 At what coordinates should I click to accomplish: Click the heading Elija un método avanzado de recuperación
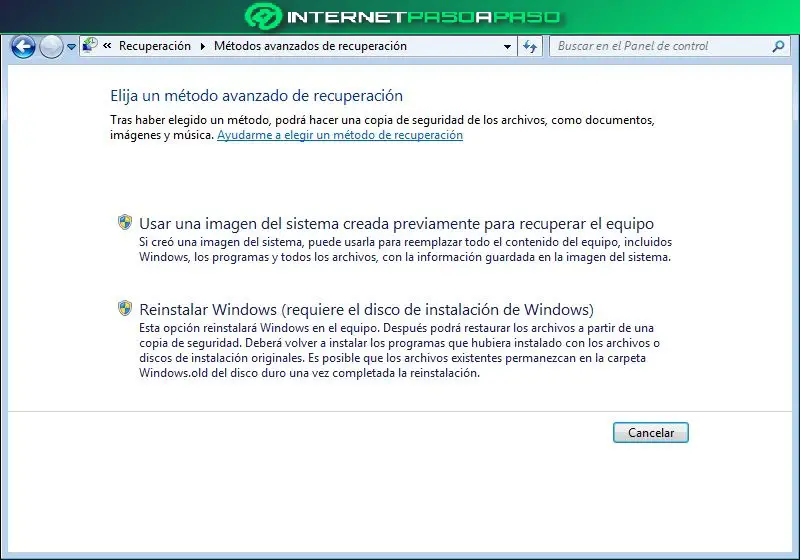[257, 96]
